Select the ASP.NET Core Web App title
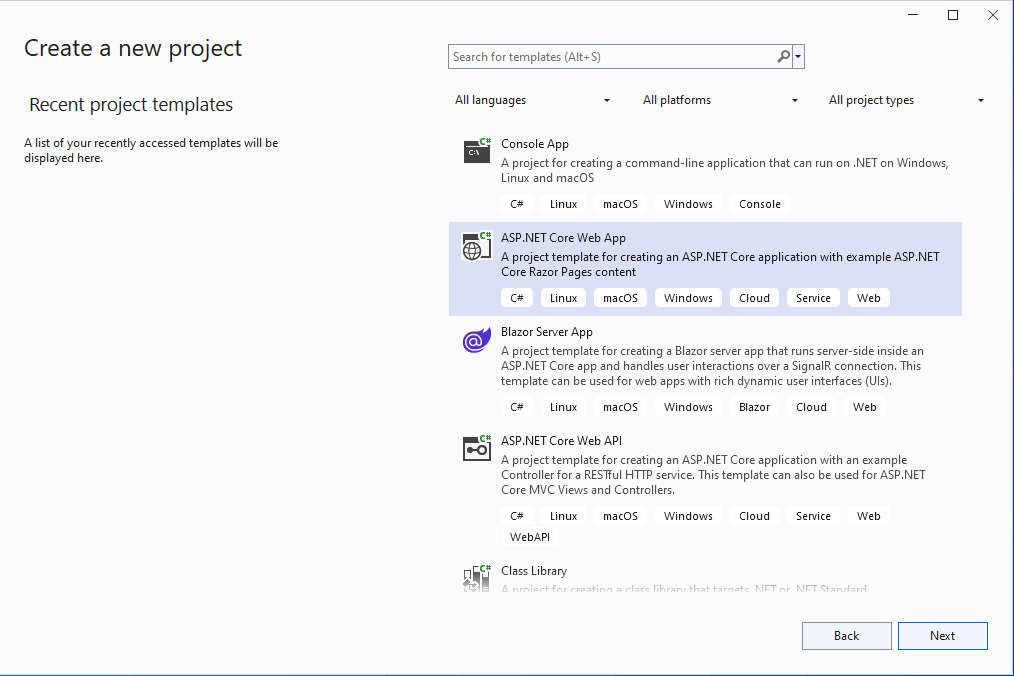 (563, 237)
